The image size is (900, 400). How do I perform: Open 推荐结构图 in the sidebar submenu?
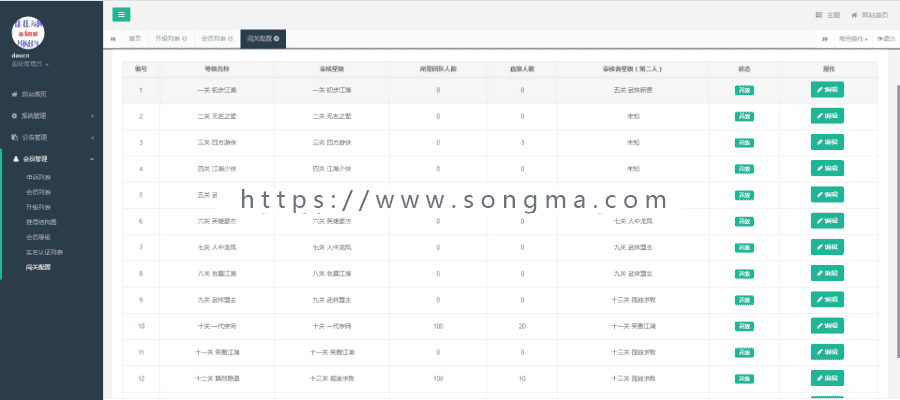tap(42, 222)
